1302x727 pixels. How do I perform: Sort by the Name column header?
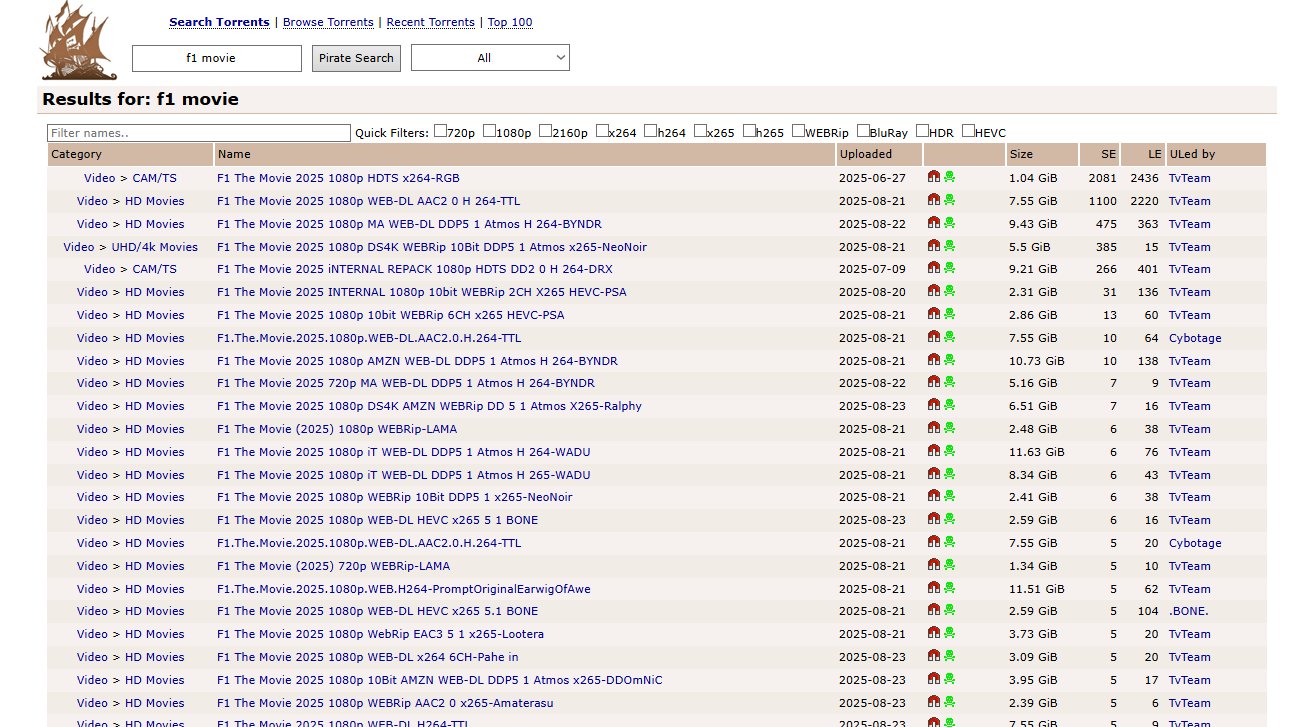234,154
